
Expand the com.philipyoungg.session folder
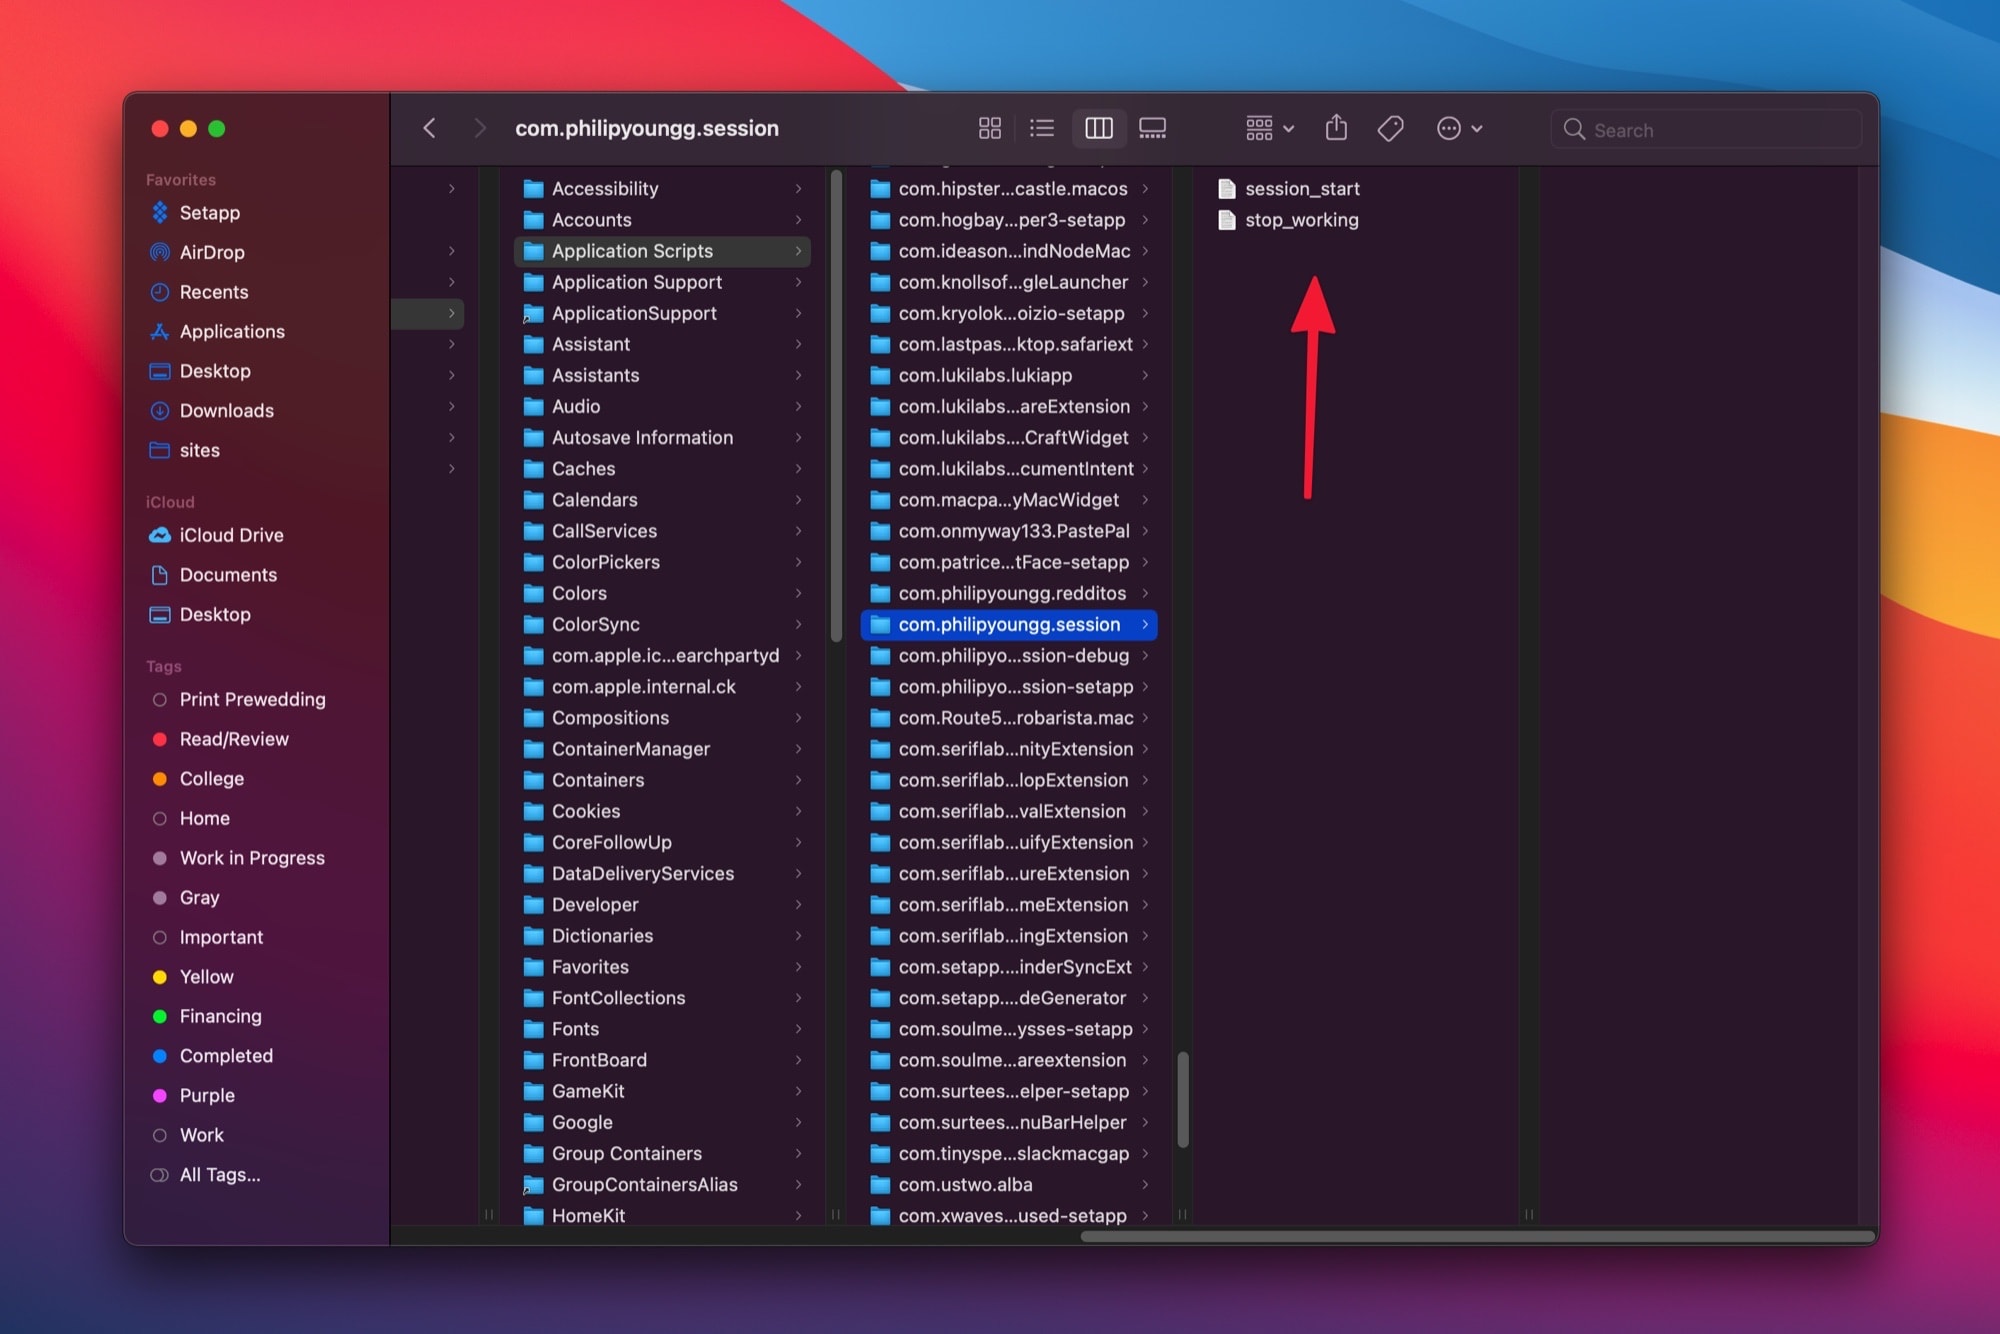click(1146, 624)
